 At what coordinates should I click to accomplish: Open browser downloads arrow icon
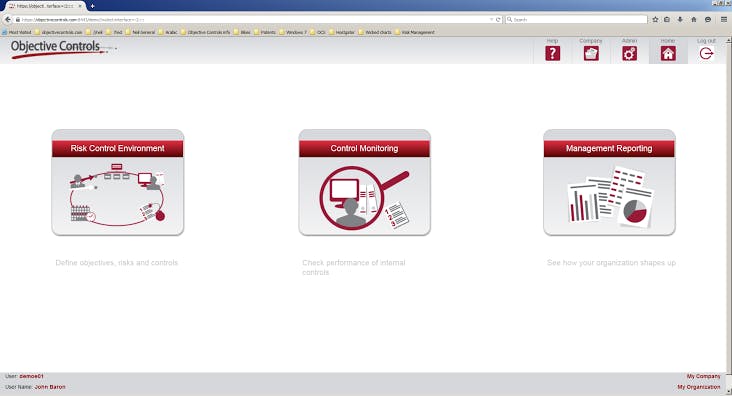click(680, 20)
